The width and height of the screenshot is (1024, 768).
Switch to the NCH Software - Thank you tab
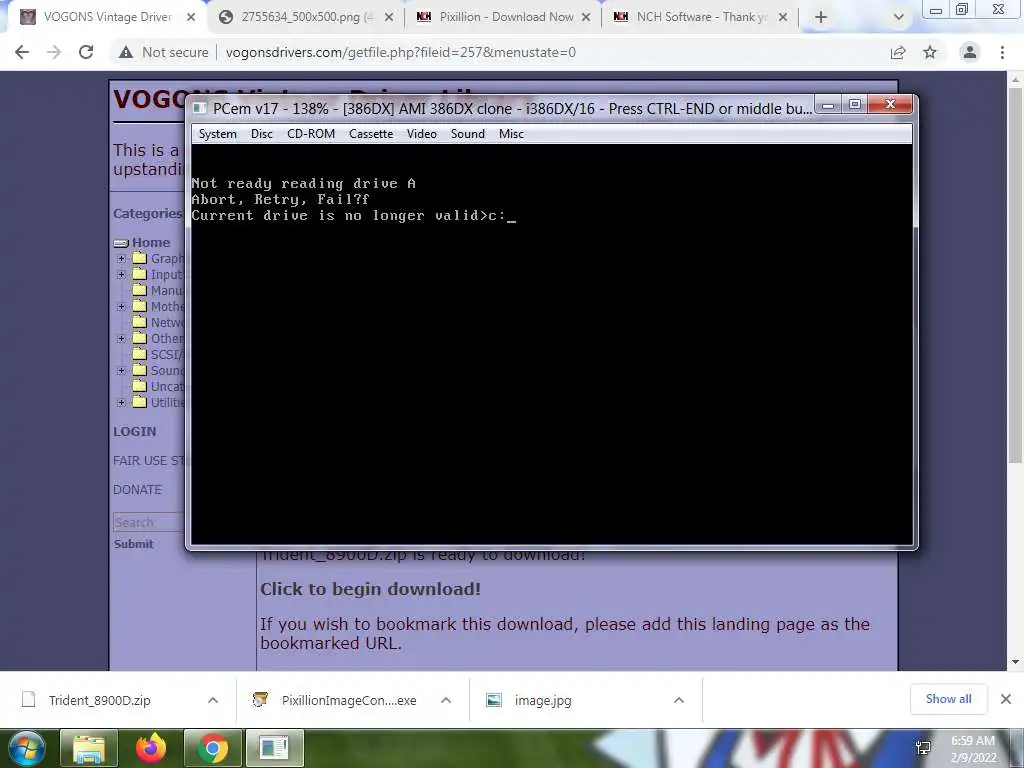point(702,17)
